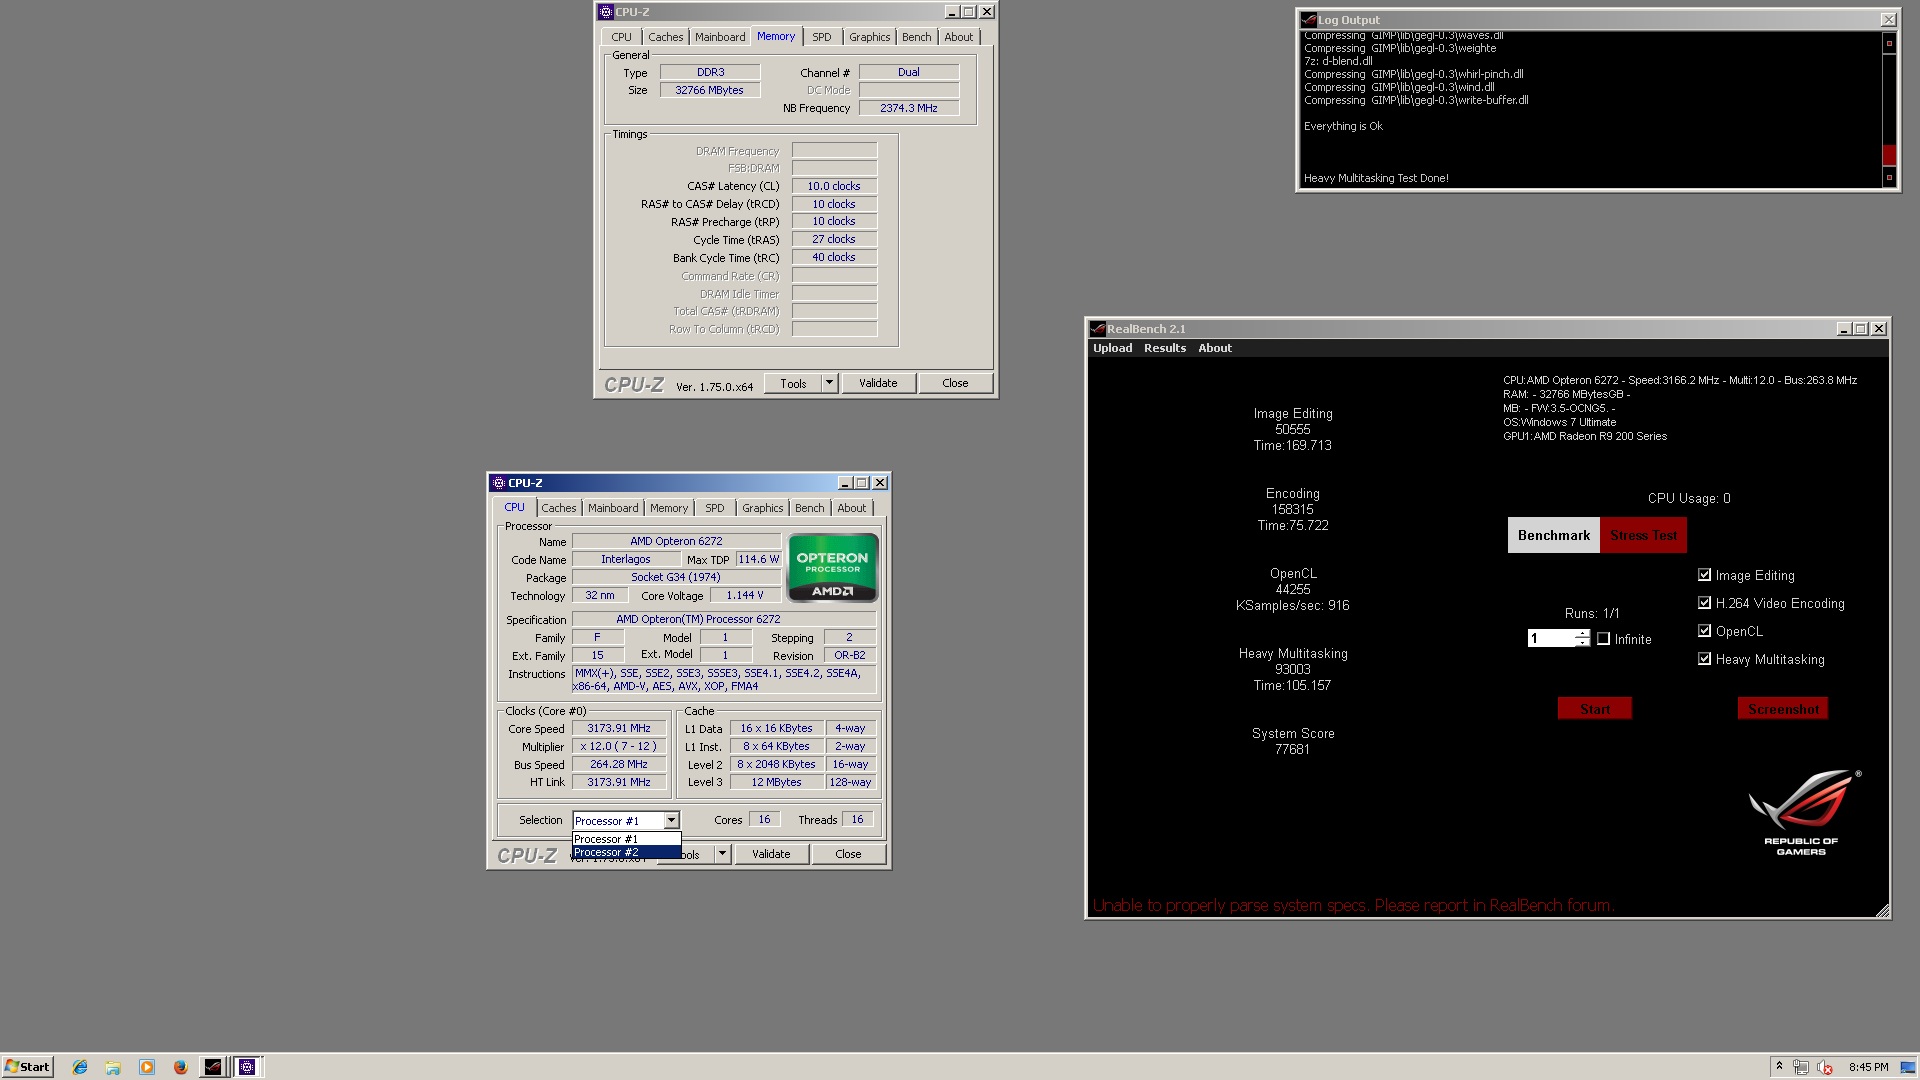Click the red Start button in RealBench

point(1595,709)
